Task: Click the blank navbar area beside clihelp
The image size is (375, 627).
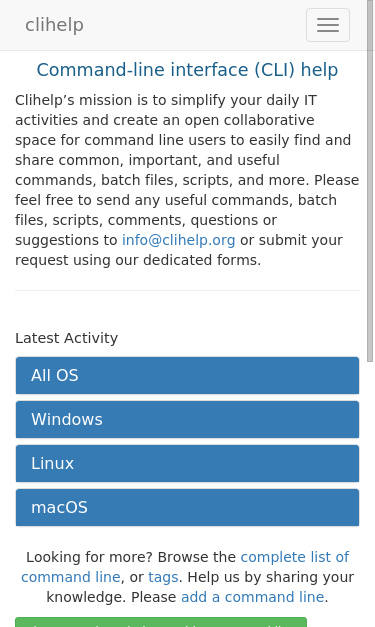Action: click(x=195, y=25)
